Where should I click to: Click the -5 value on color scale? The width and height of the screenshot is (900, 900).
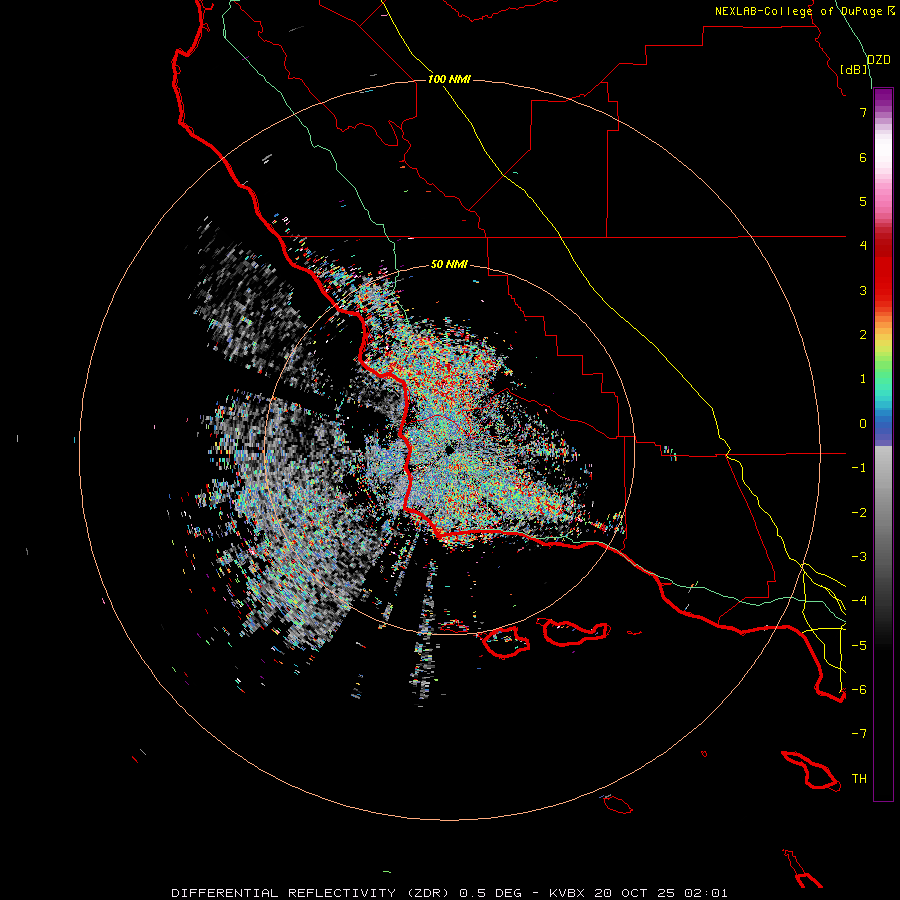(859, 646)
